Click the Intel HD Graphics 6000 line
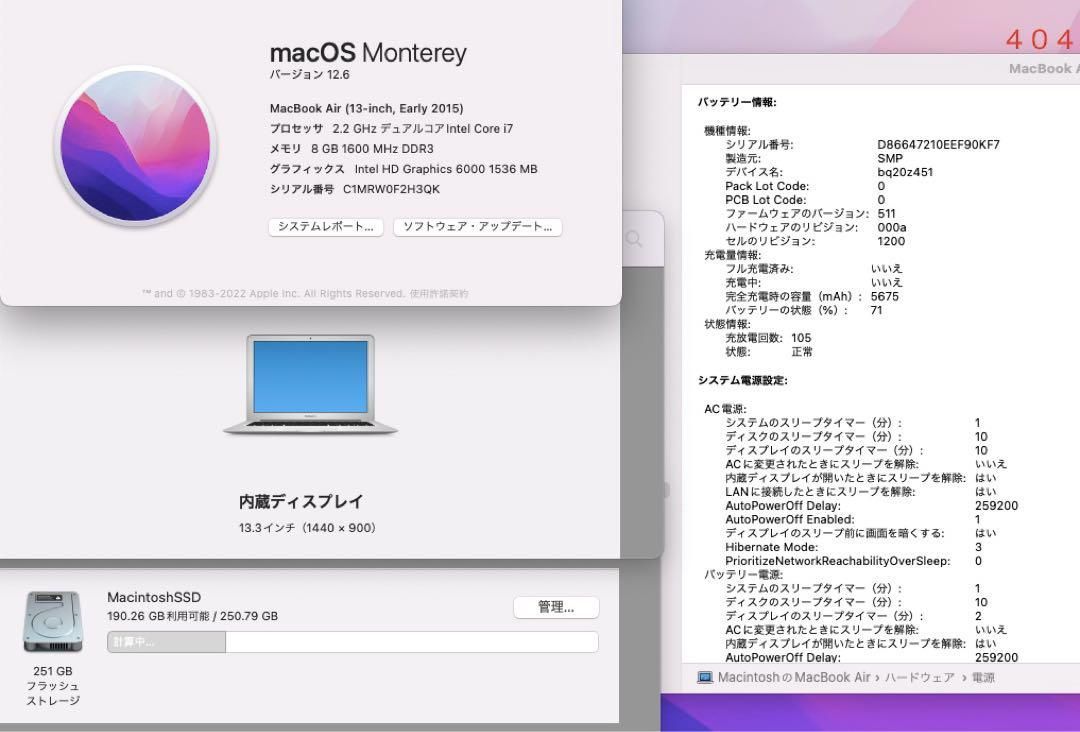The image size is (1080, 732). click(x=404, y=169)
